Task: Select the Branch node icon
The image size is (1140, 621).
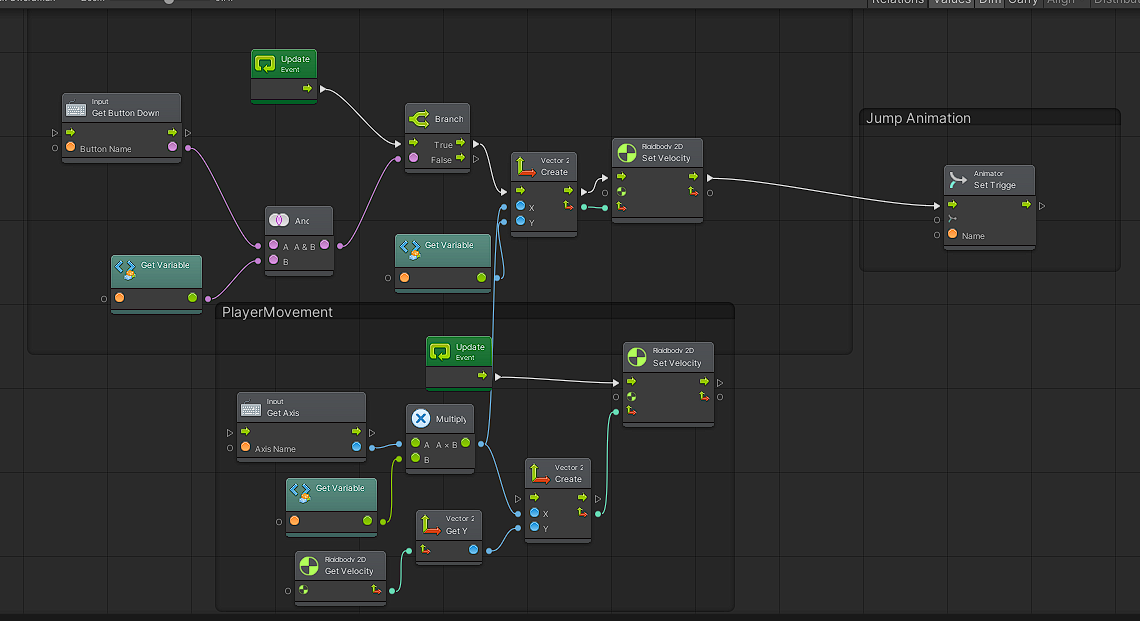Action: pos(419,118)
